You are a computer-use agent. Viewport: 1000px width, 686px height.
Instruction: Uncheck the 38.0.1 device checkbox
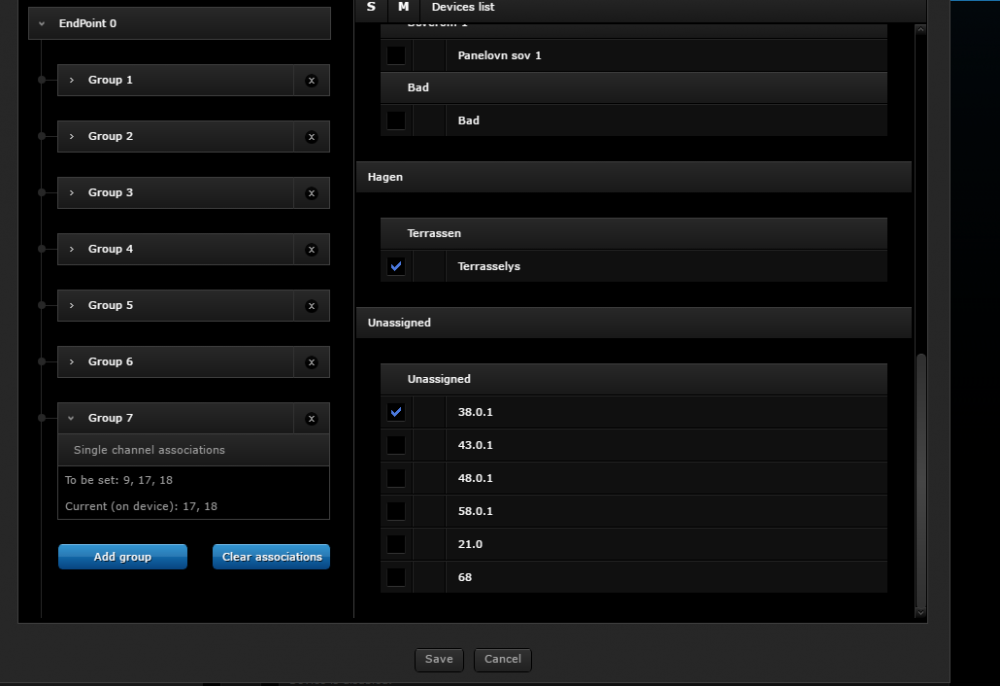tap(397, 412)
